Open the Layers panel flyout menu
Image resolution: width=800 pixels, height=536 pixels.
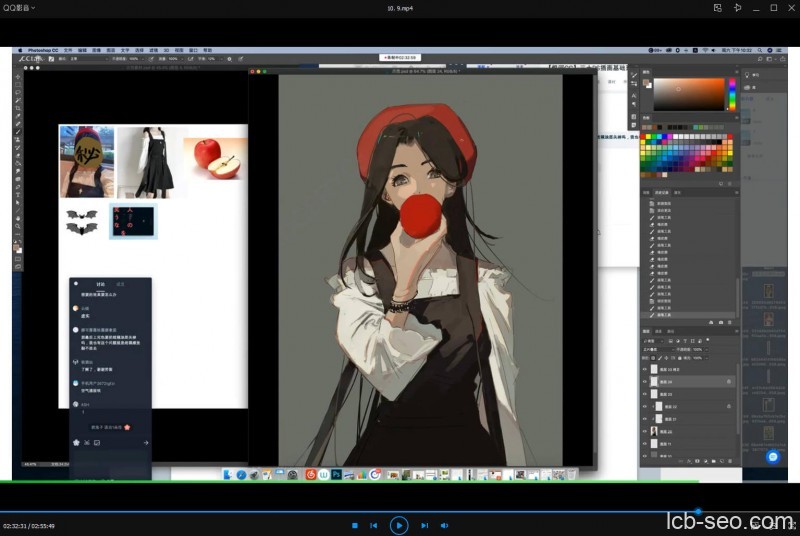coord(737,331)
